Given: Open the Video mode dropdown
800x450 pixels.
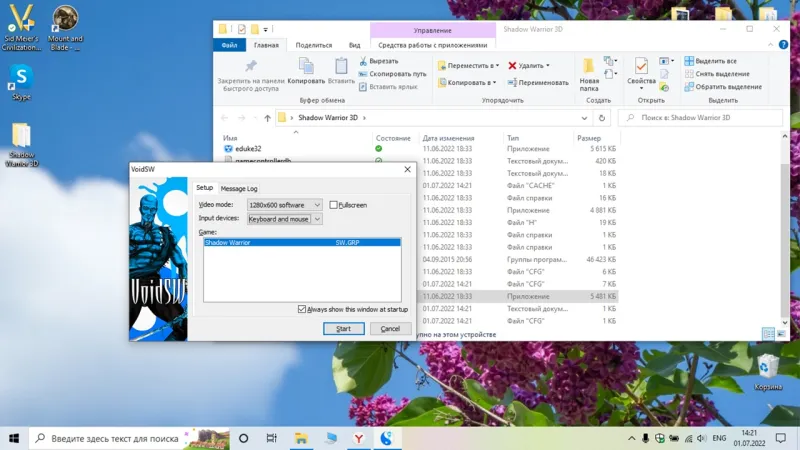Looking at the screenshot, I should coord(284,205).
